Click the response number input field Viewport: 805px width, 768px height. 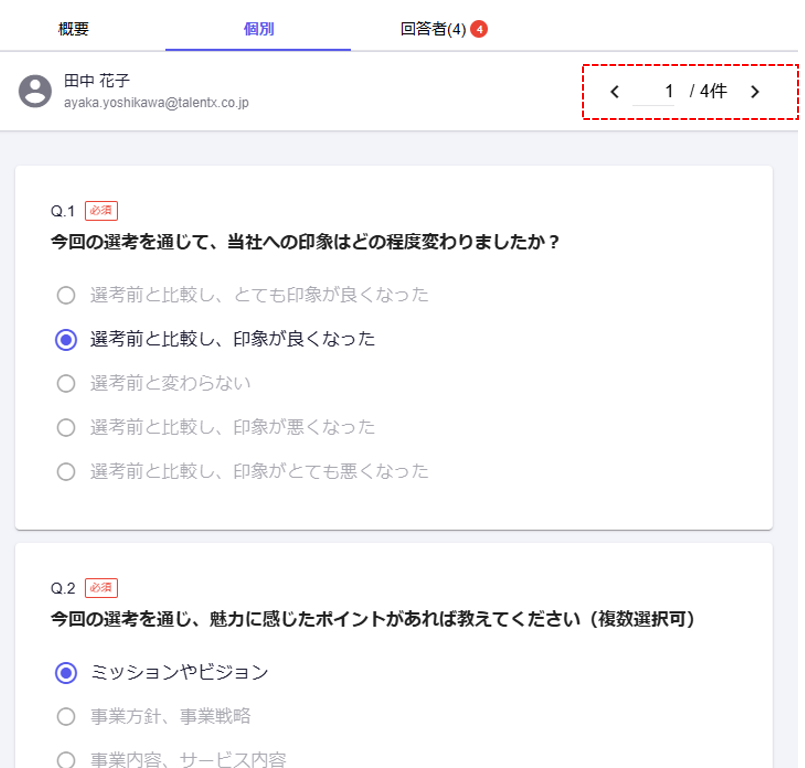pyautogui.click(x=655, y=92)
